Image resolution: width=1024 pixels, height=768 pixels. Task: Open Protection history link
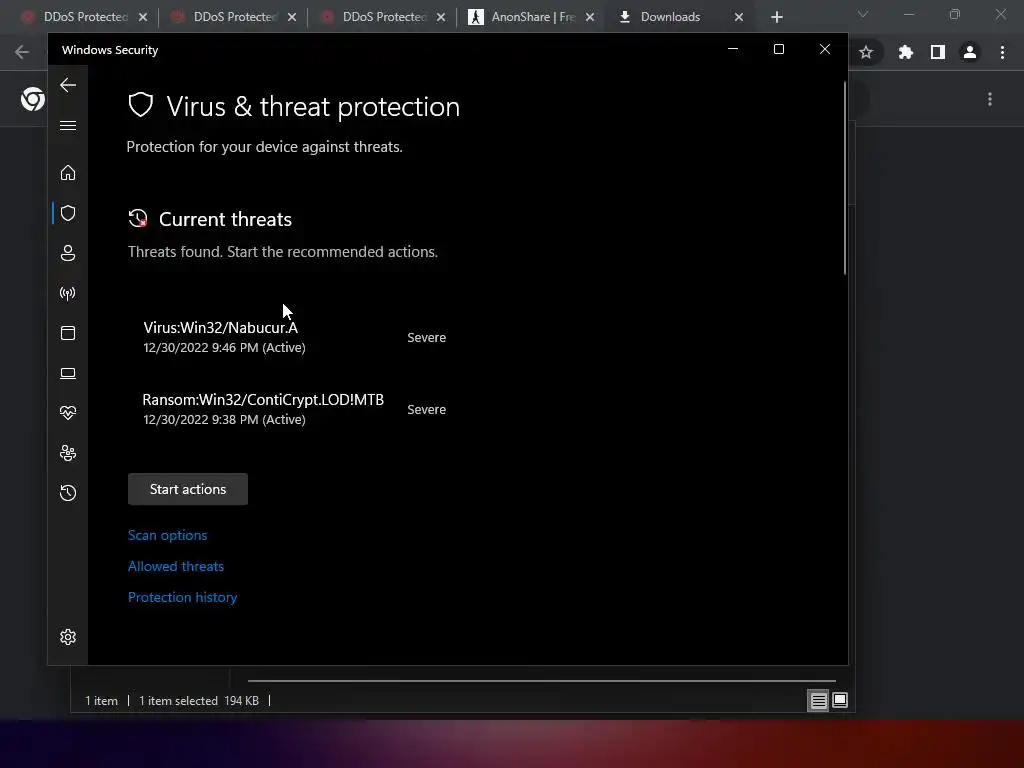182,597
